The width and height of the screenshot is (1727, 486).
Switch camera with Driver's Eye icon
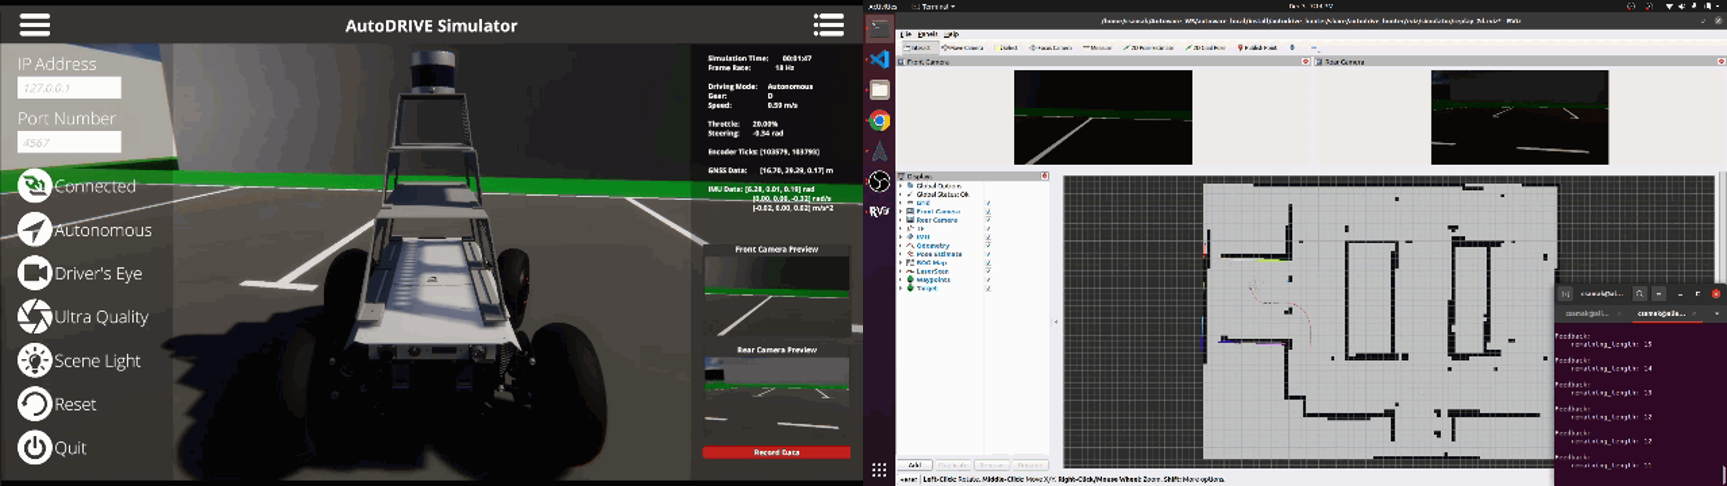pos(34,273)
